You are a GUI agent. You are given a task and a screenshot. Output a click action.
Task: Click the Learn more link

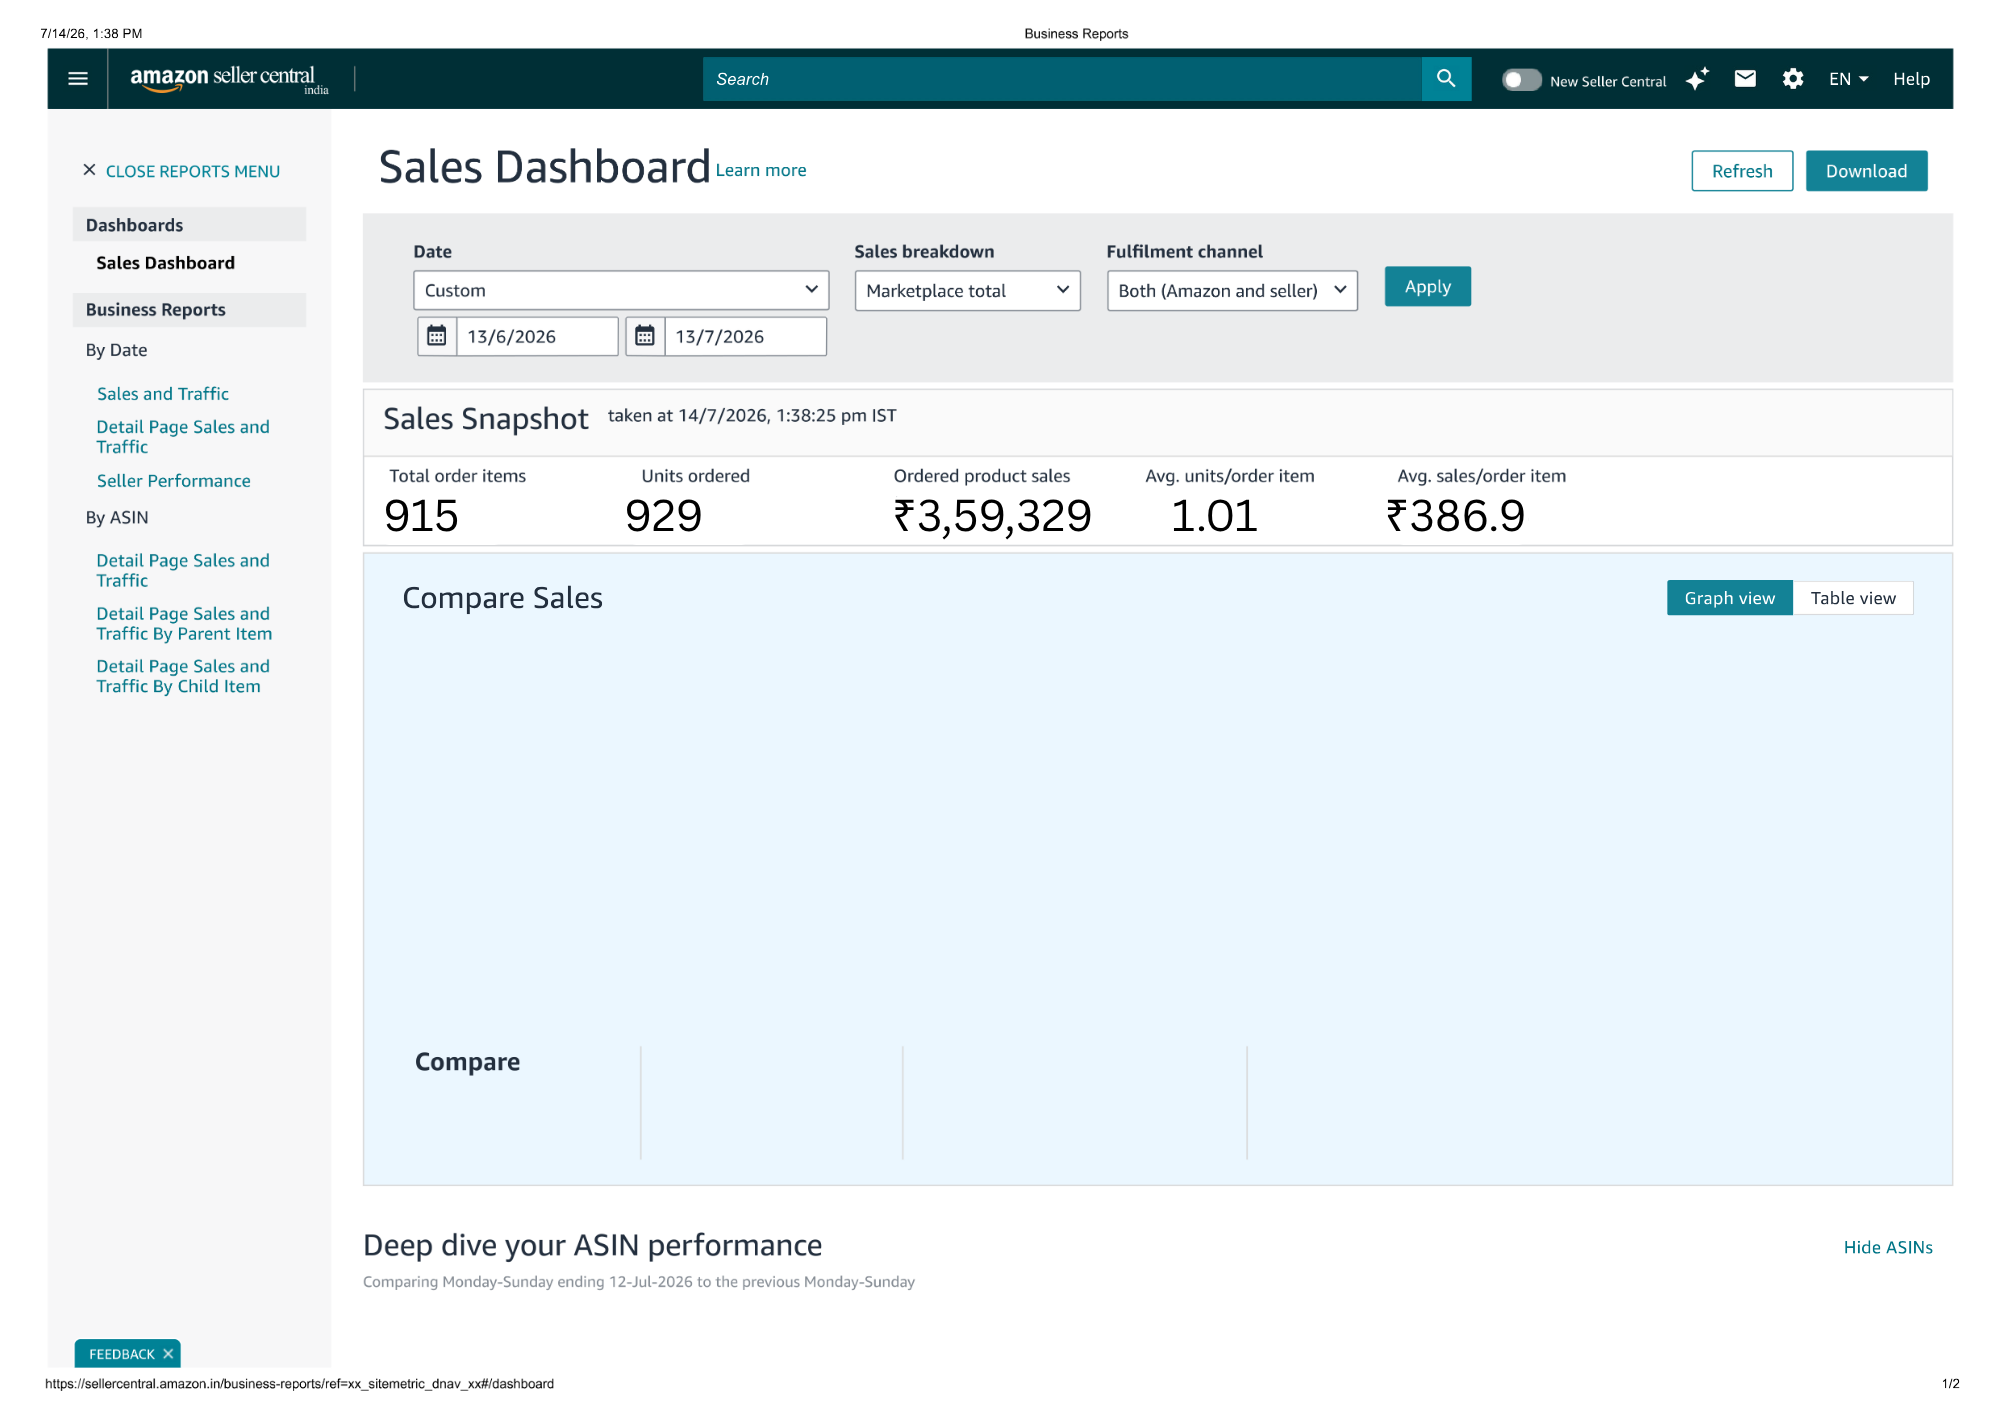tap(761, 170)
